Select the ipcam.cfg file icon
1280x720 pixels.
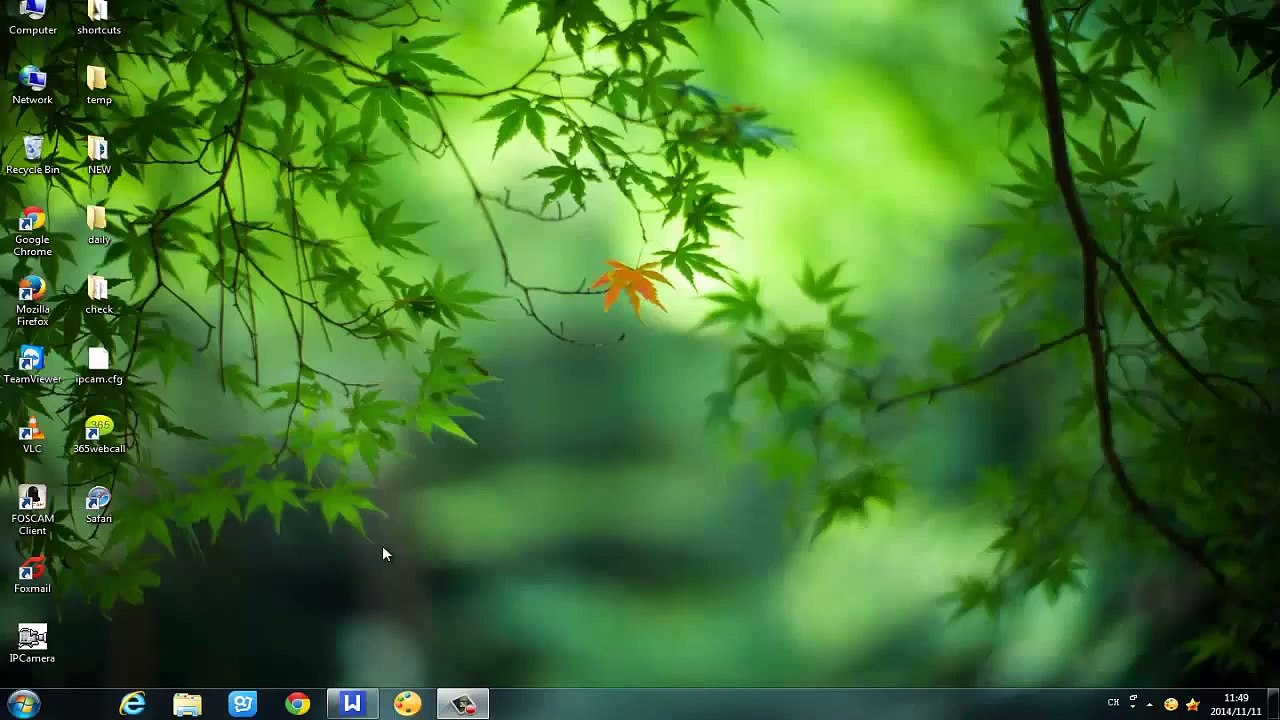(x=99, y=366)
